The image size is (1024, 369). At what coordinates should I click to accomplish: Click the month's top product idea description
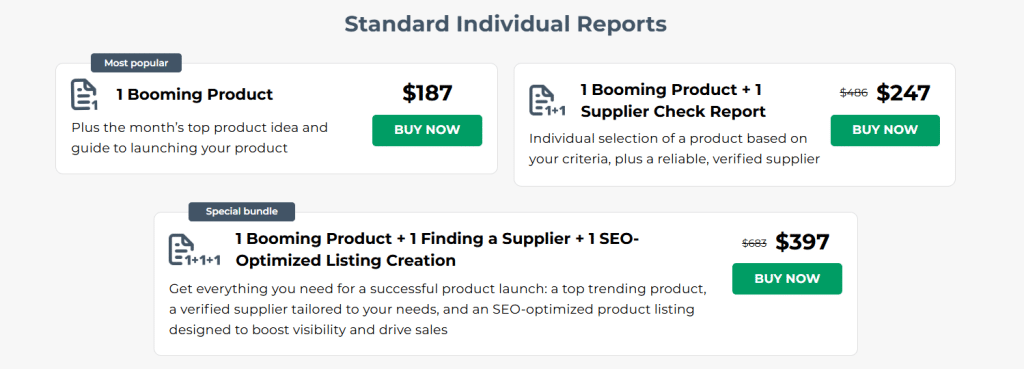tap(200, 138)
